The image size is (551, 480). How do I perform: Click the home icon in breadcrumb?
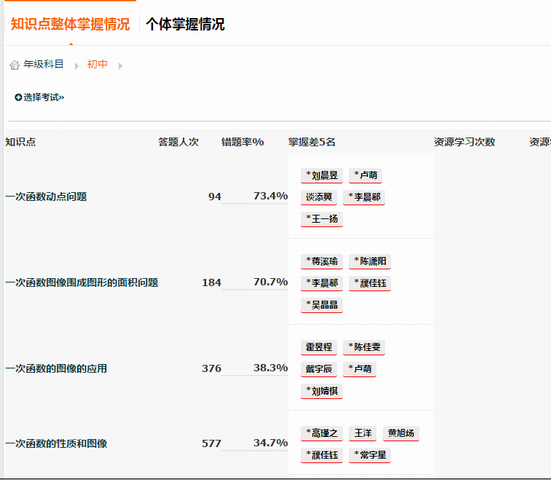[x=14, y=65]
